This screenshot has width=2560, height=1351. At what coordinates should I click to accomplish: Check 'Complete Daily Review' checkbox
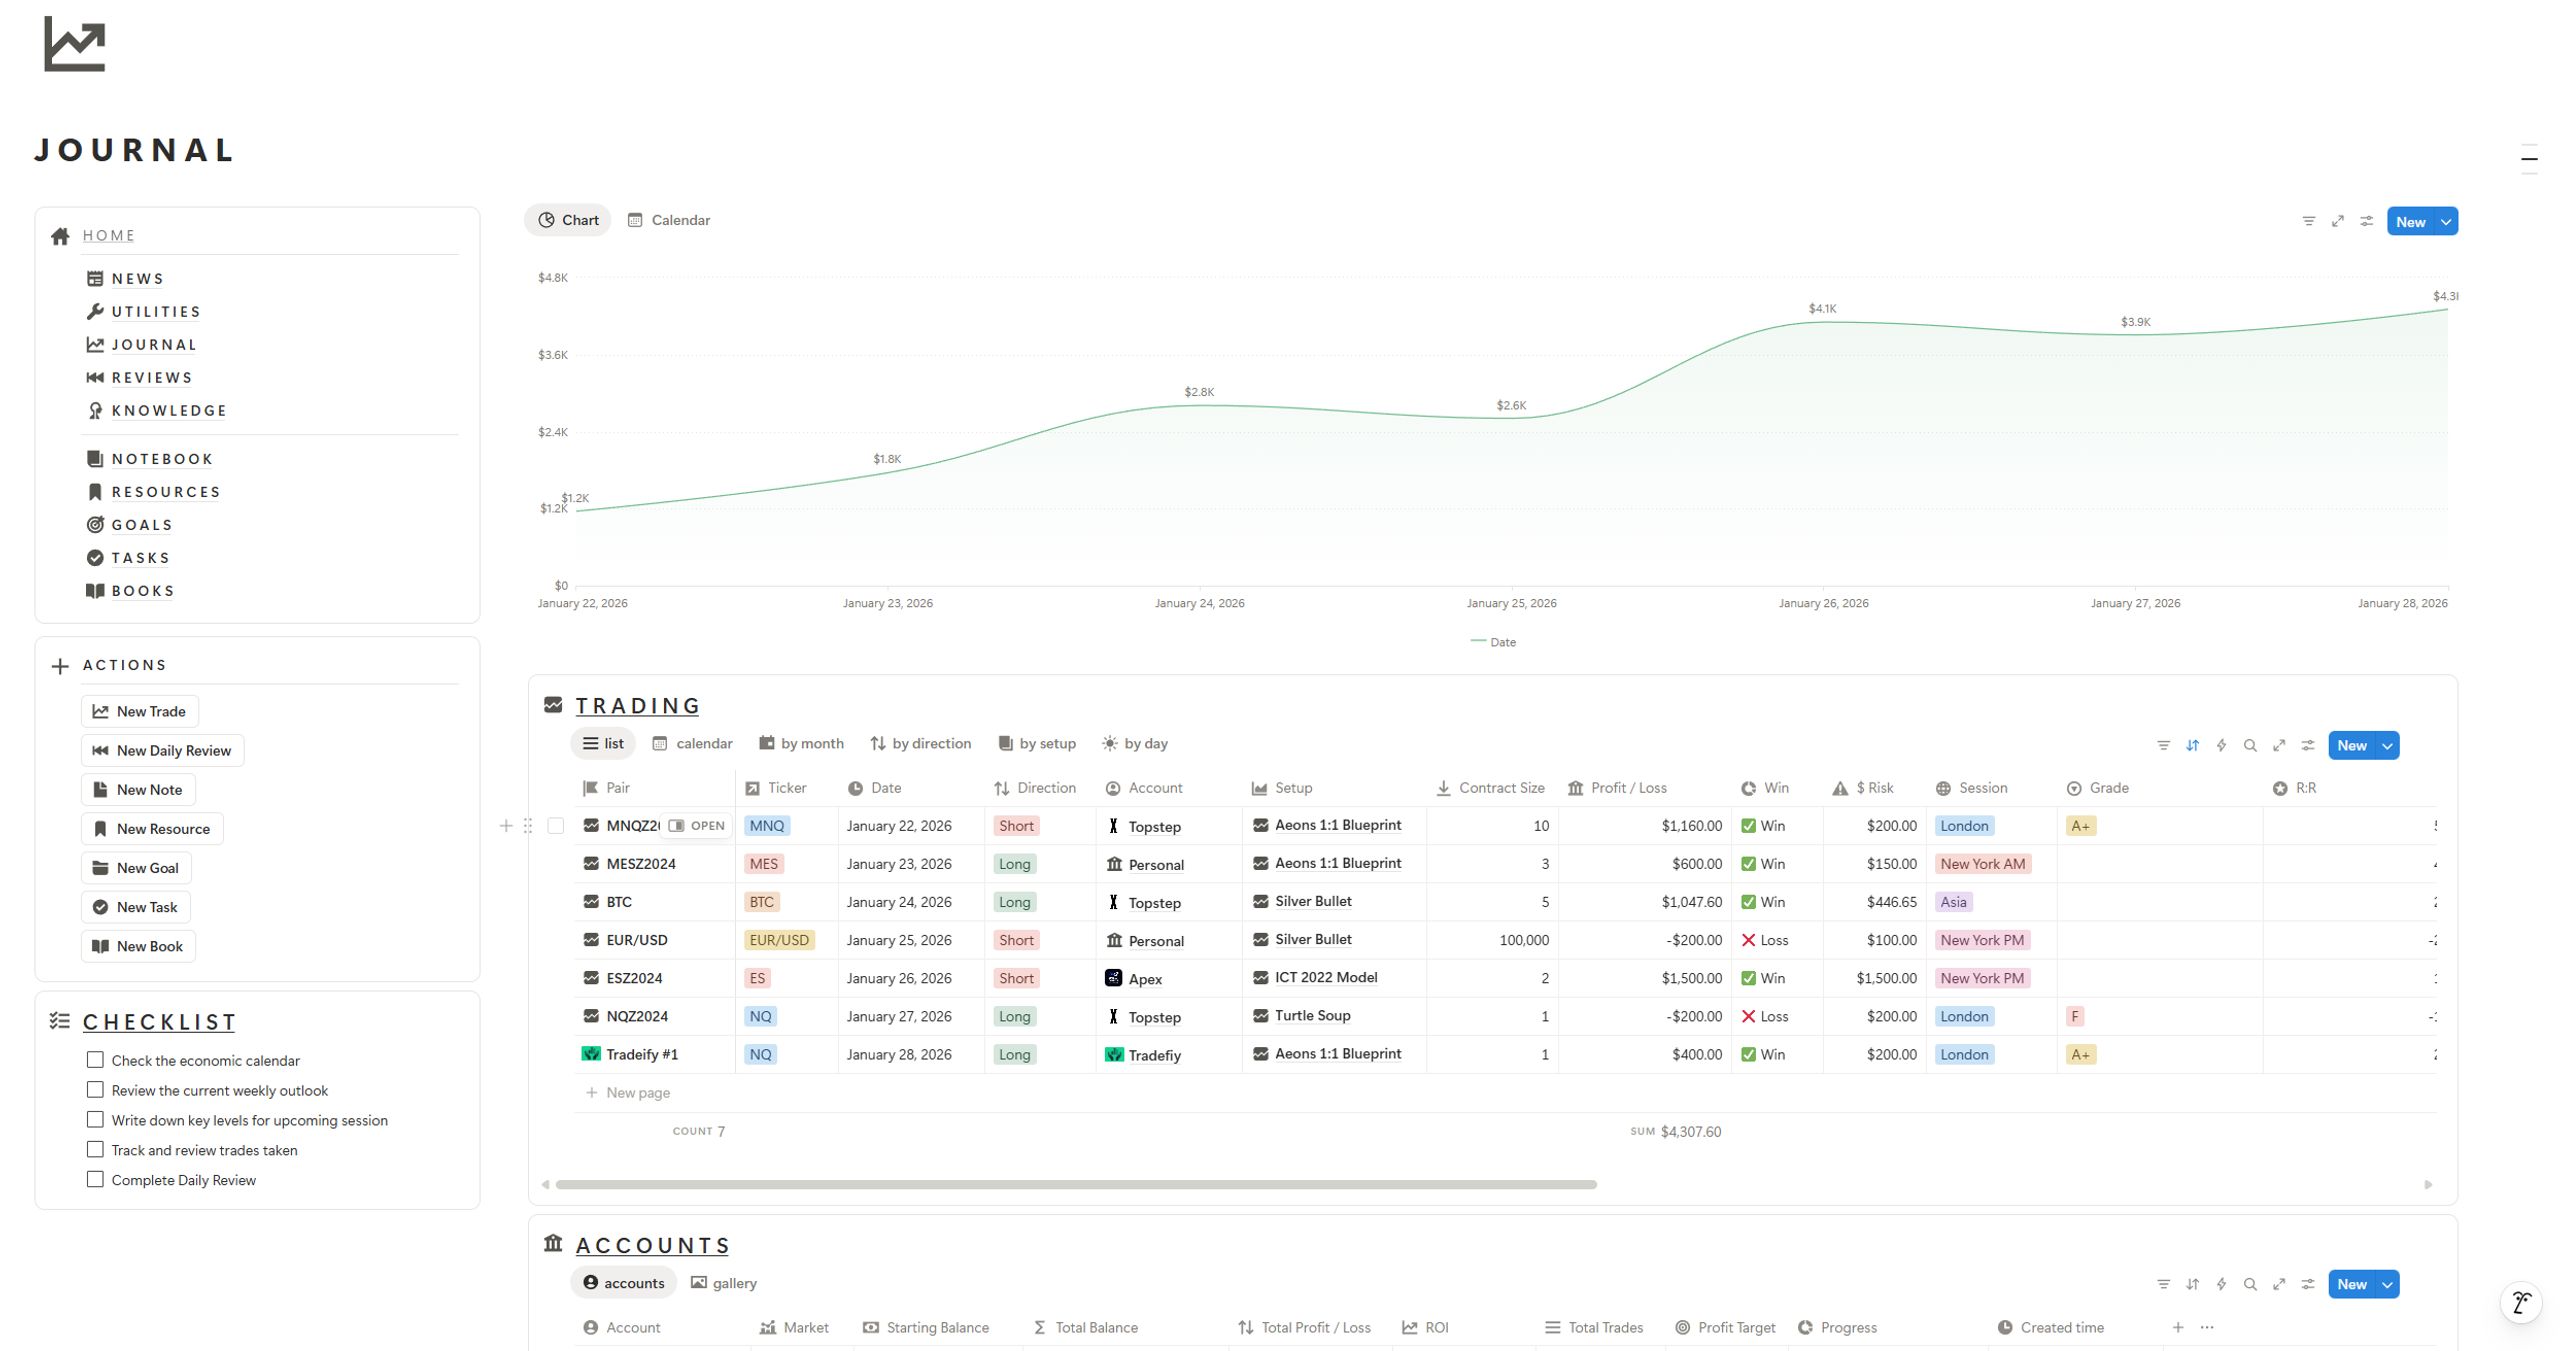tap(95, 1180)
